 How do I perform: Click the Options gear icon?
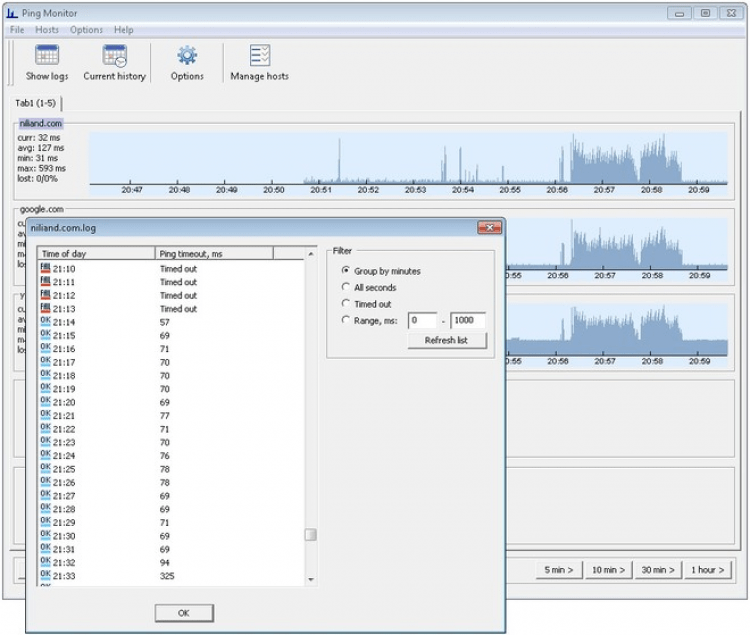187,57
